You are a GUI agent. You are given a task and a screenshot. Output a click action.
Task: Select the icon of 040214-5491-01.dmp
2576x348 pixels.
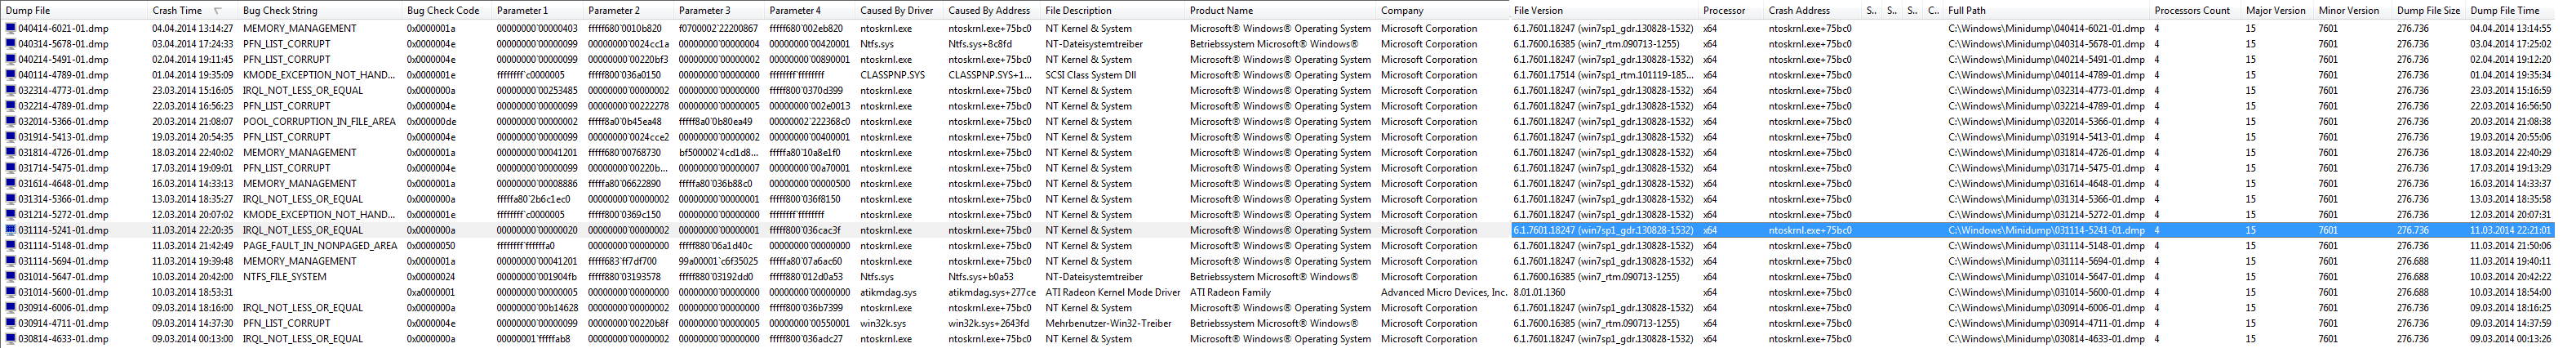click(11, 60)
